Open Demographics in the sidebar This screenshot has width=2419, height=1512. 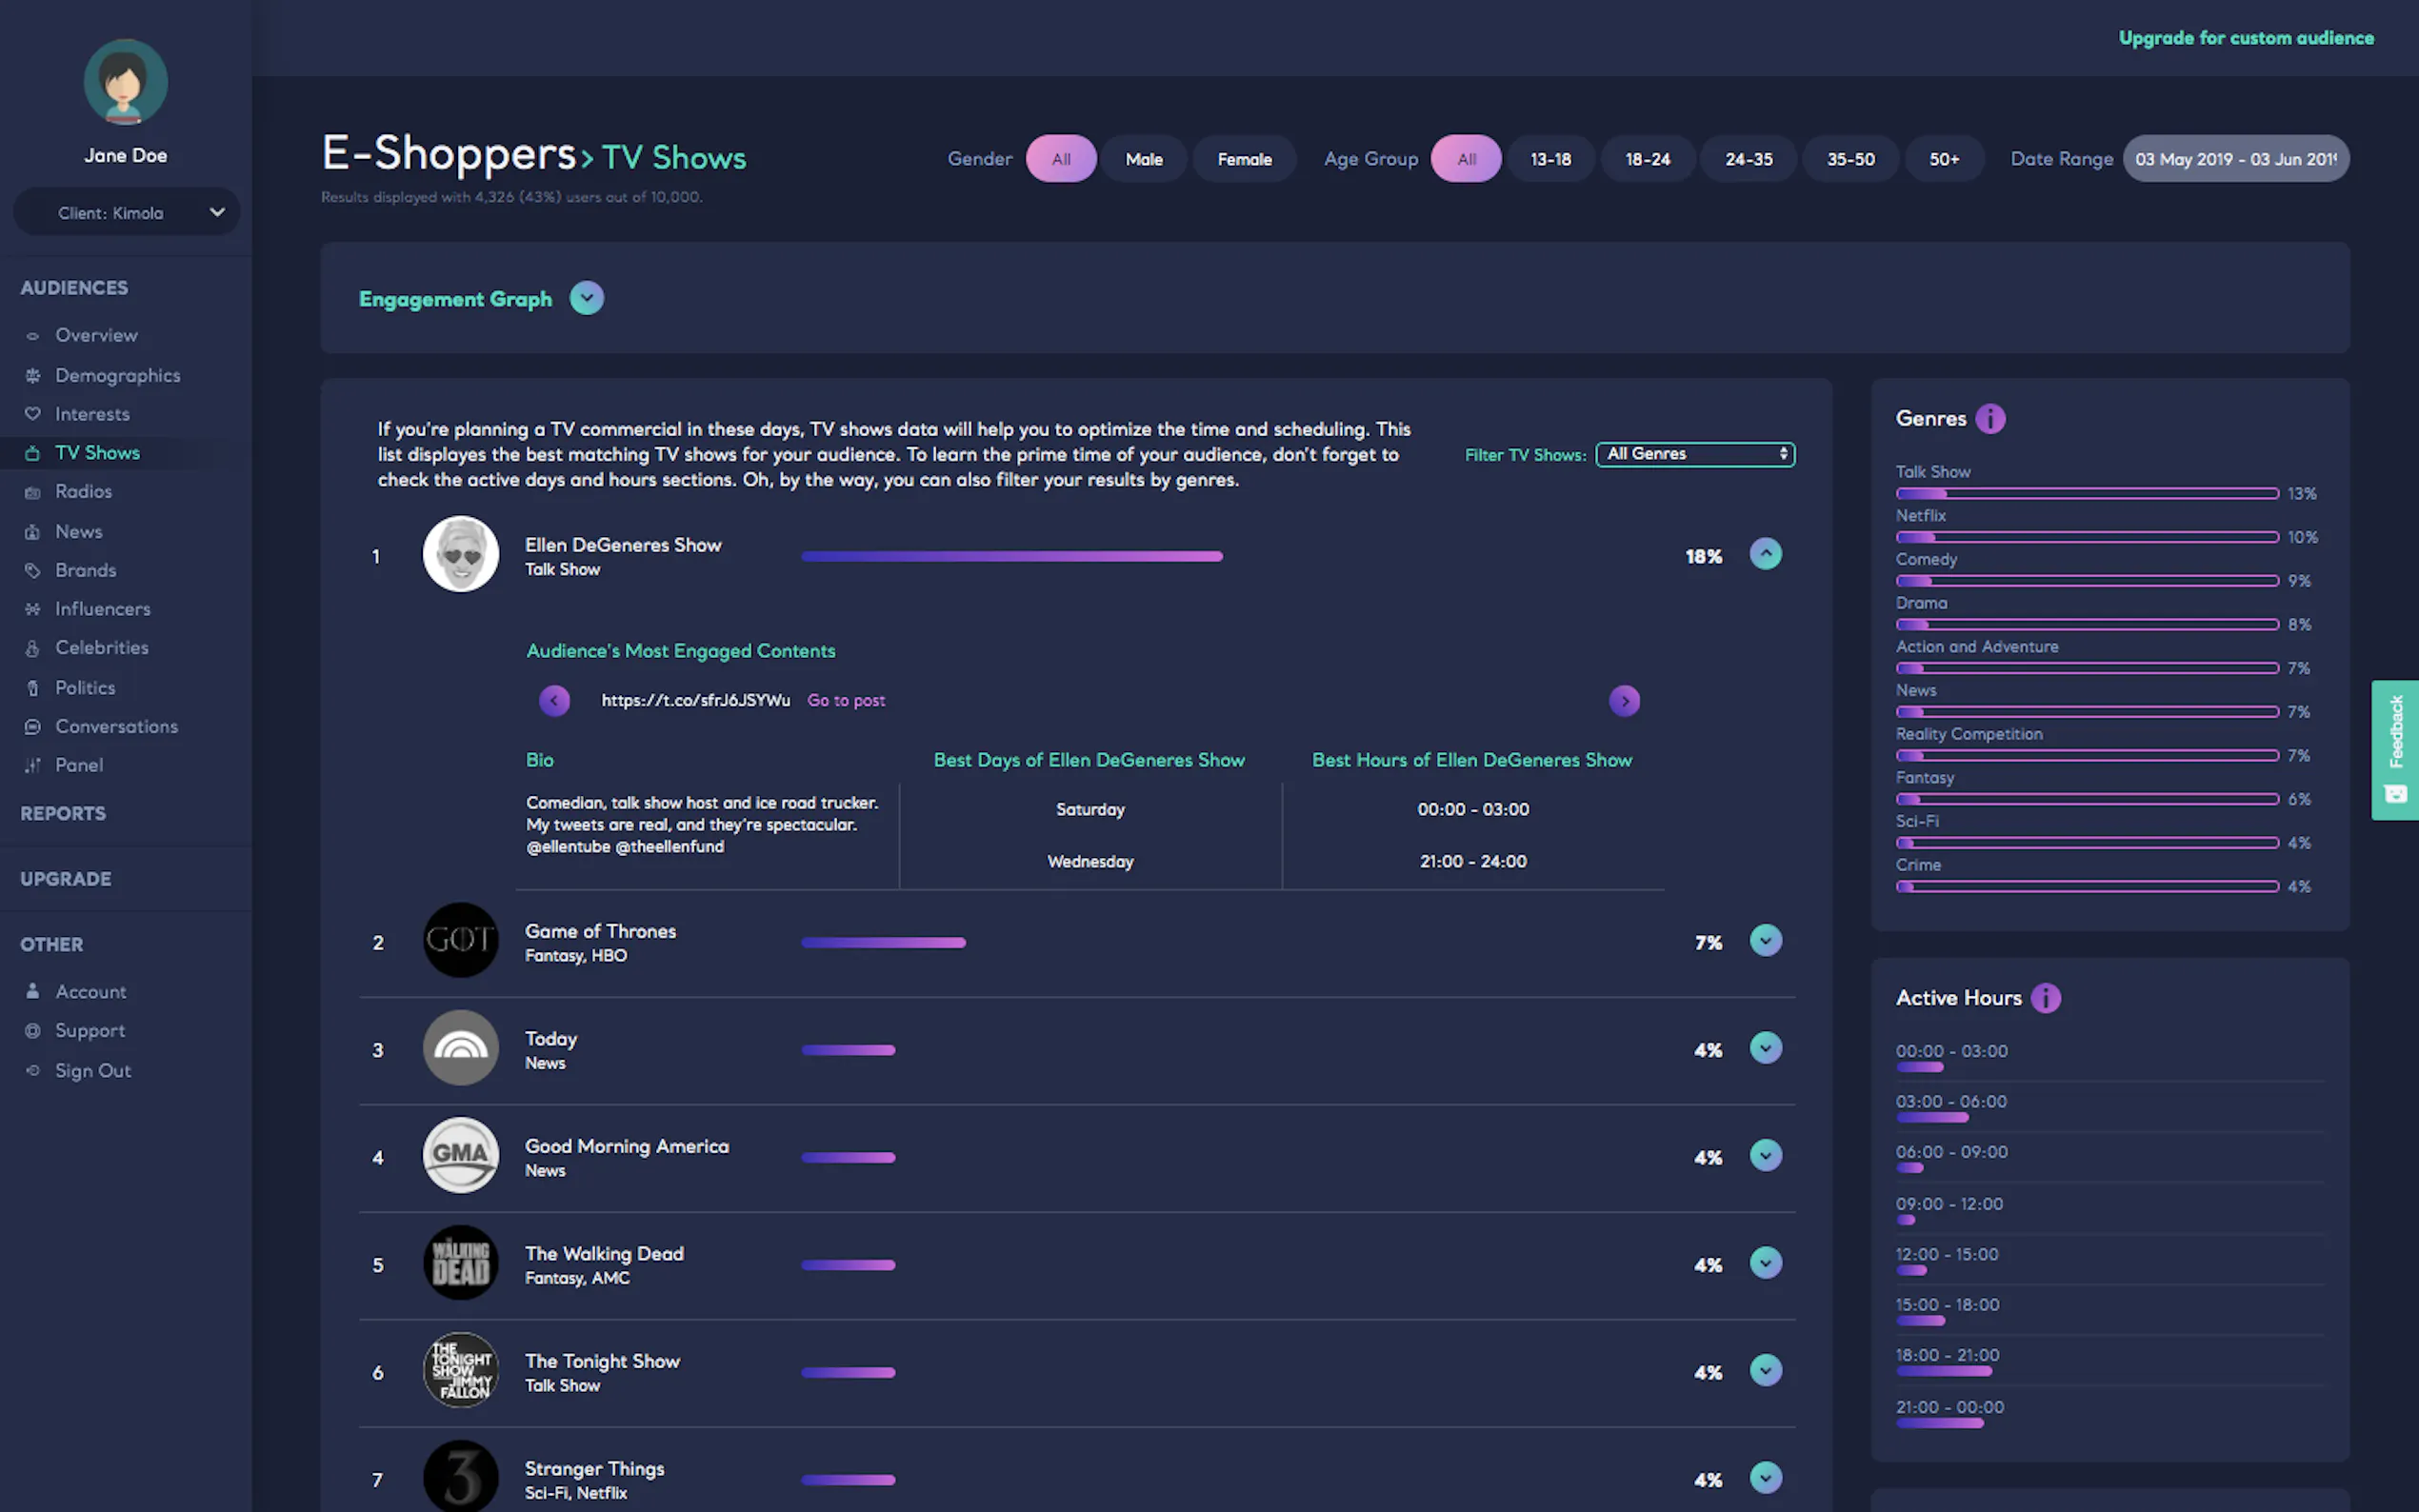pos(117,375)
